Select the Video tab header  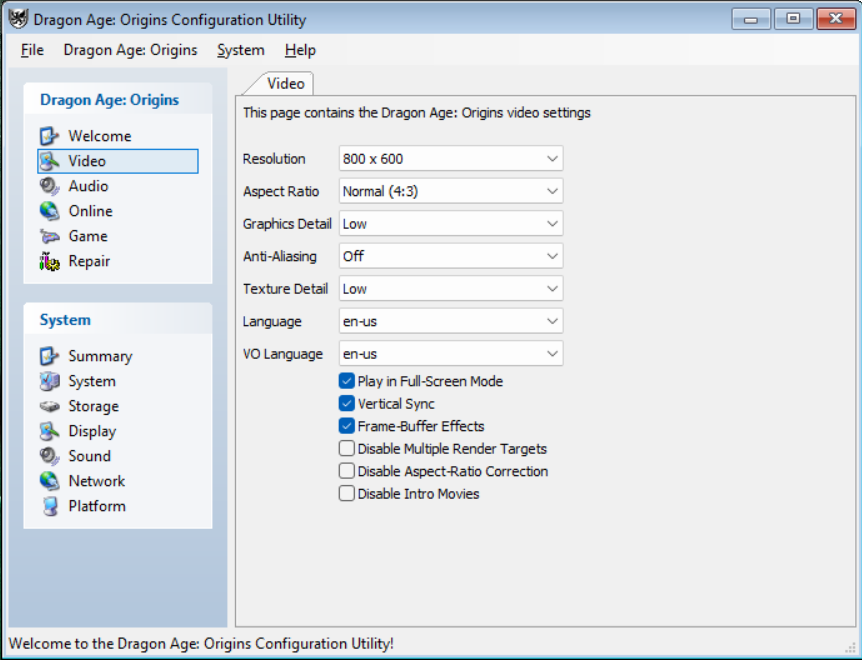pyautogui.click(x=286, y=84)
